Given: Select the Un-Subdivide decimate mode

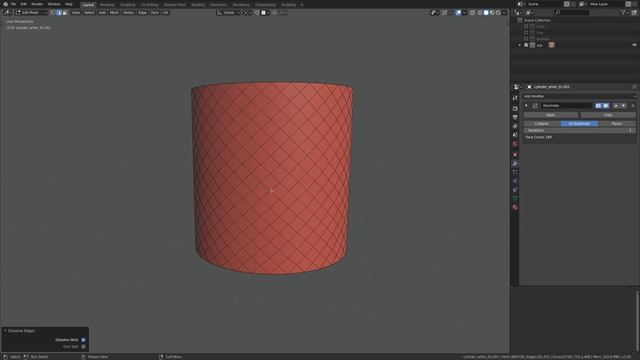Looking at the screenshot, I should point(579,124).
